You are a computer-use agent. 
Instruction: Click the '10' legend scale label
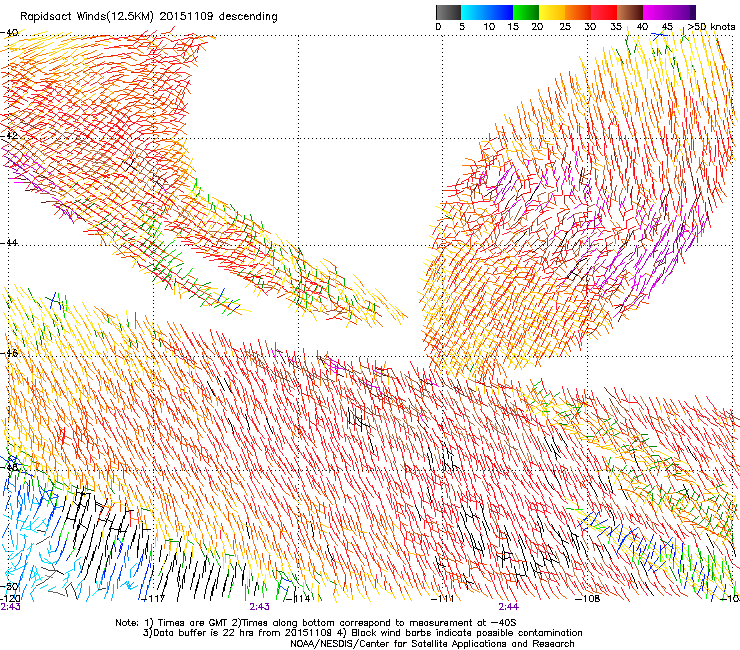pos(489,27)
